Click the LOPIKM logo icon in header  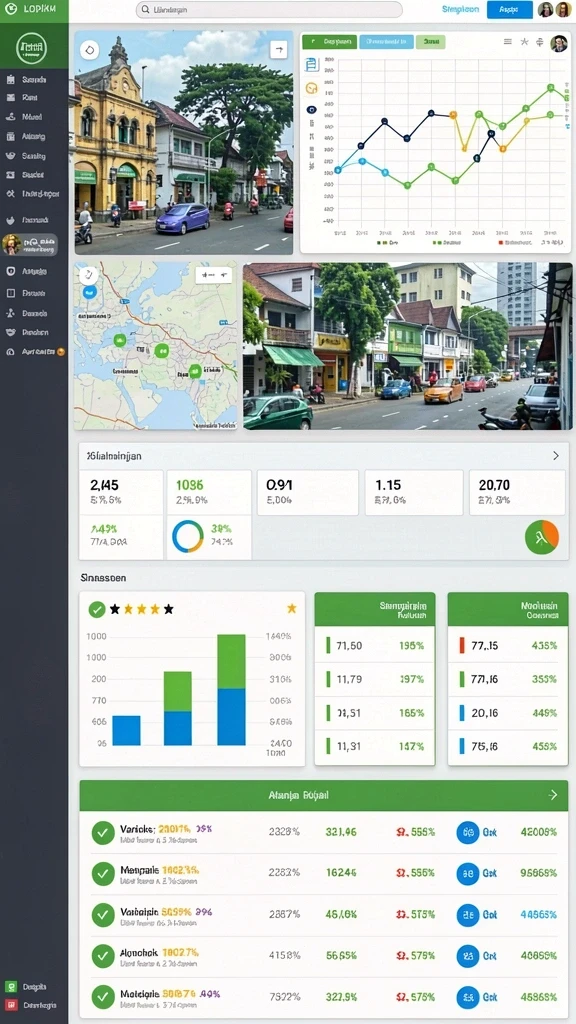(x=10, y=9)
